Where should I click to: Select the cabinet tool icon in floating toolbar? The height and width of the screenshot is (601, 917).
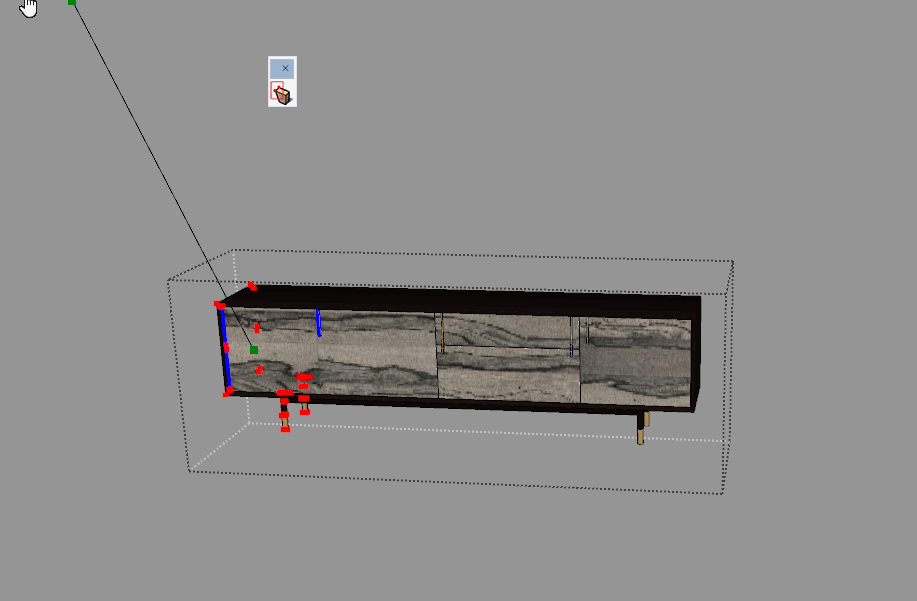tap(282, 94)
